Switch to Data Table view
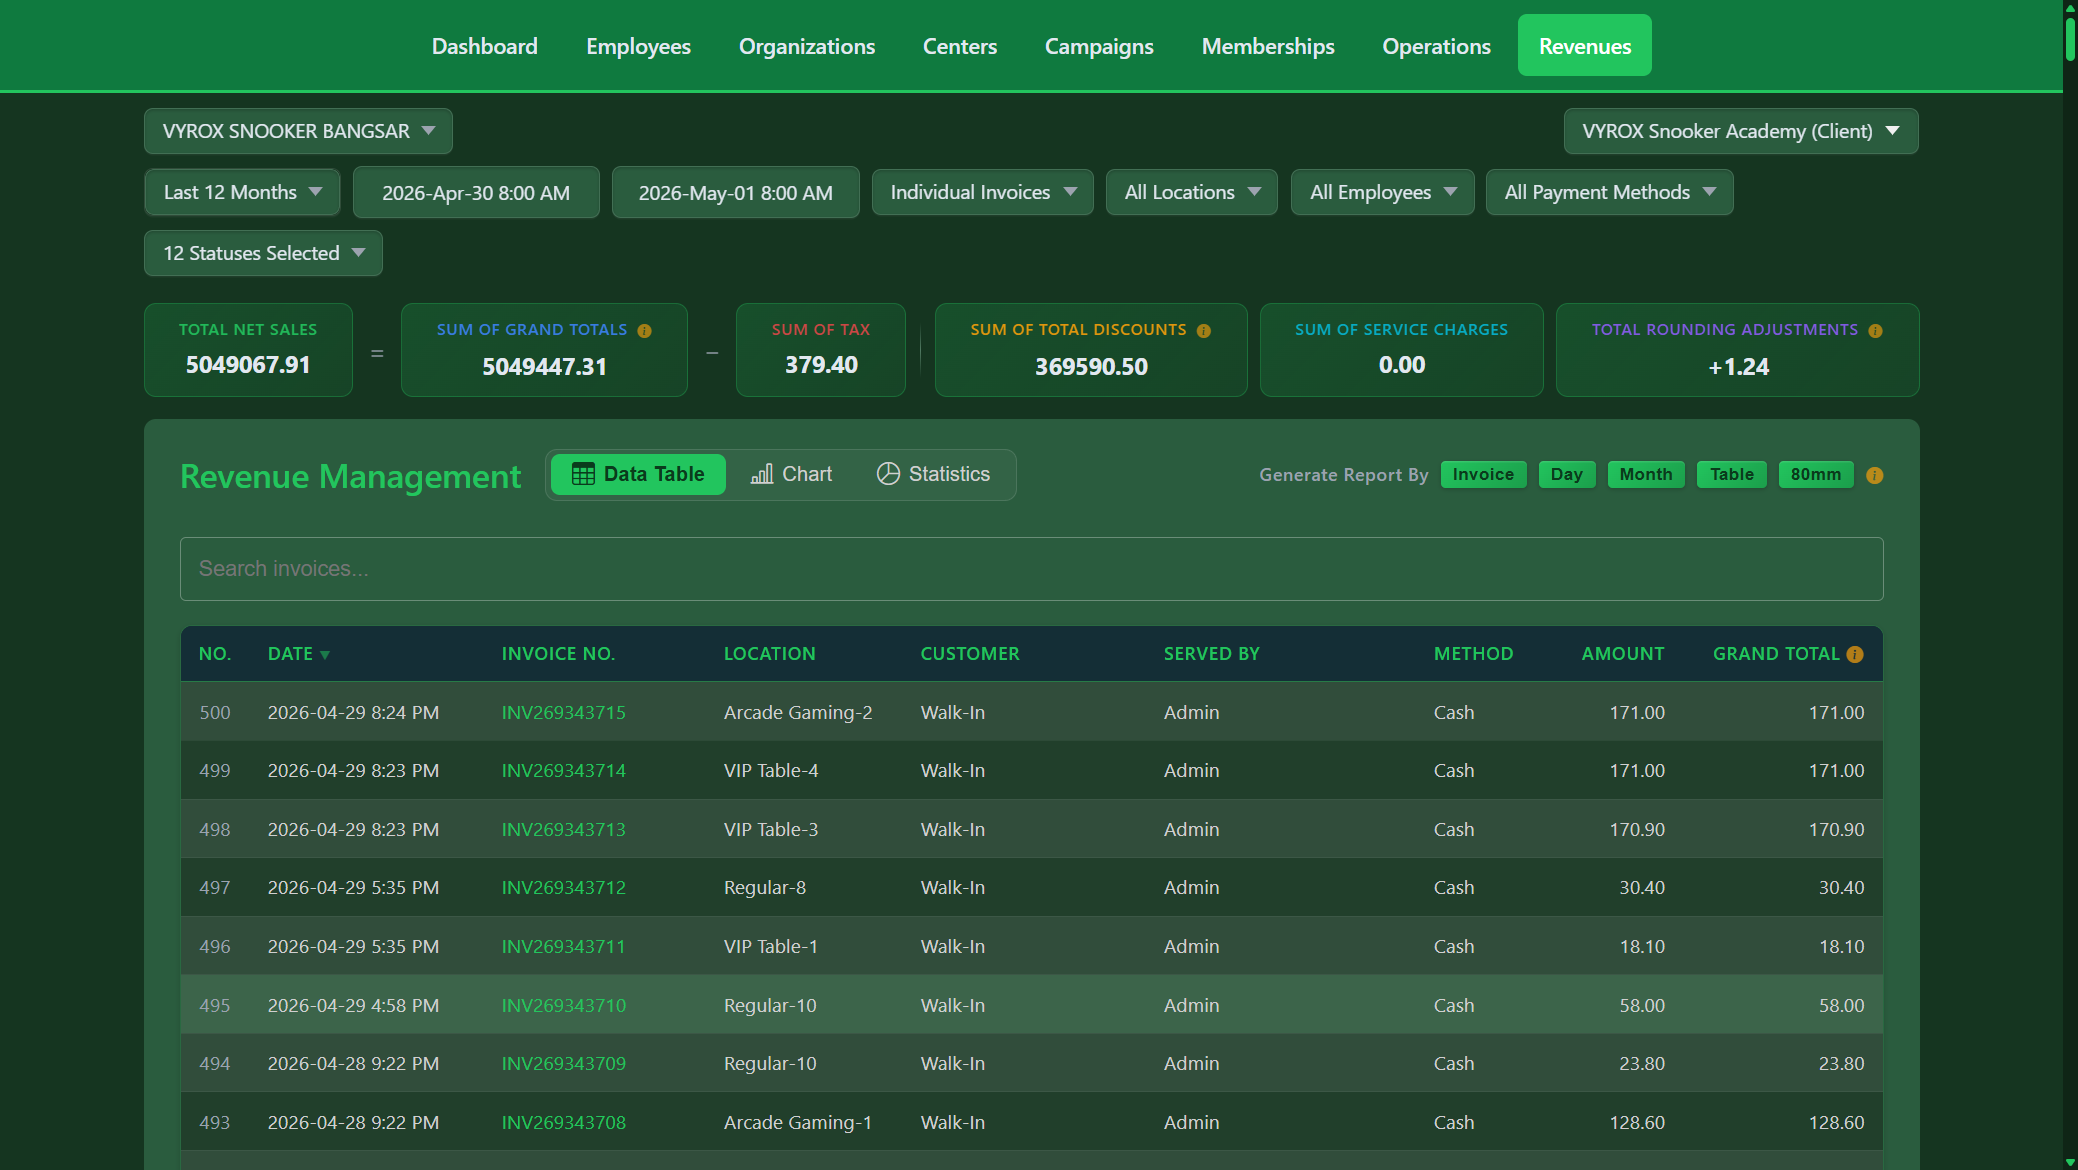Image resolution: width=2078 pixels, height=1170 pixels. pyautogui.click(x=638, y=474)
